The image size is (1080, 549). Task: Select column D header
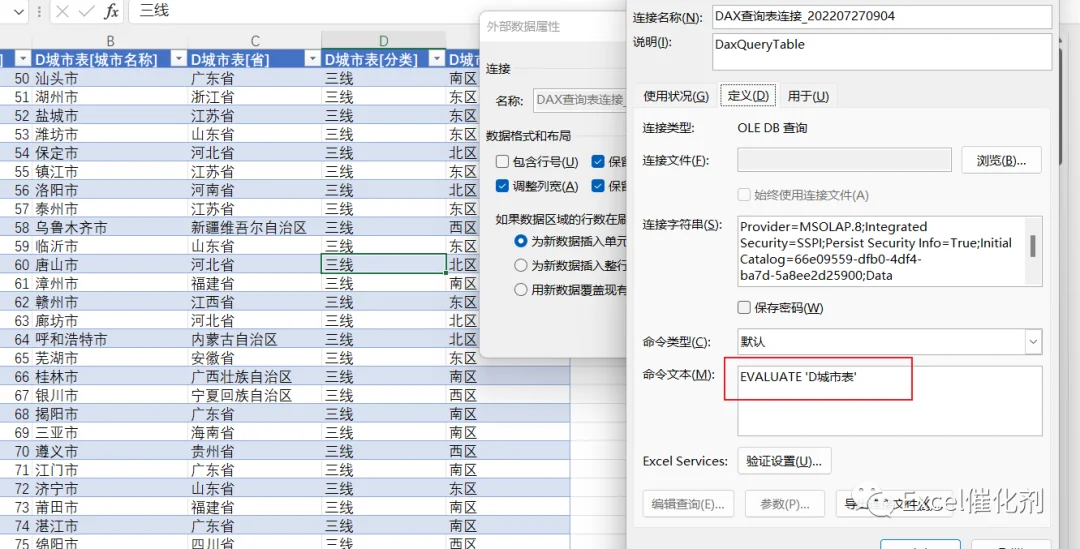384,41
